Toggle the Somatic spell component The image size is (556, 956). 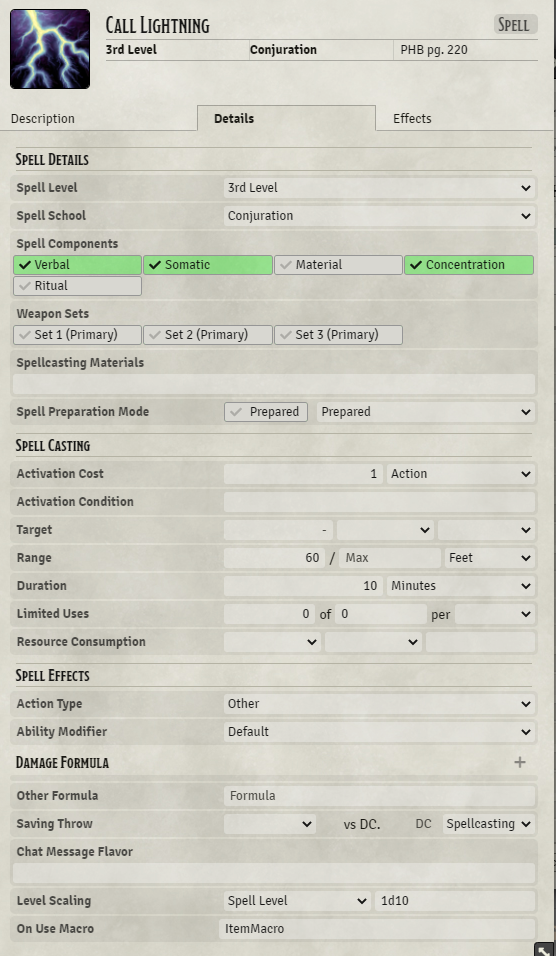coord(208,265)
